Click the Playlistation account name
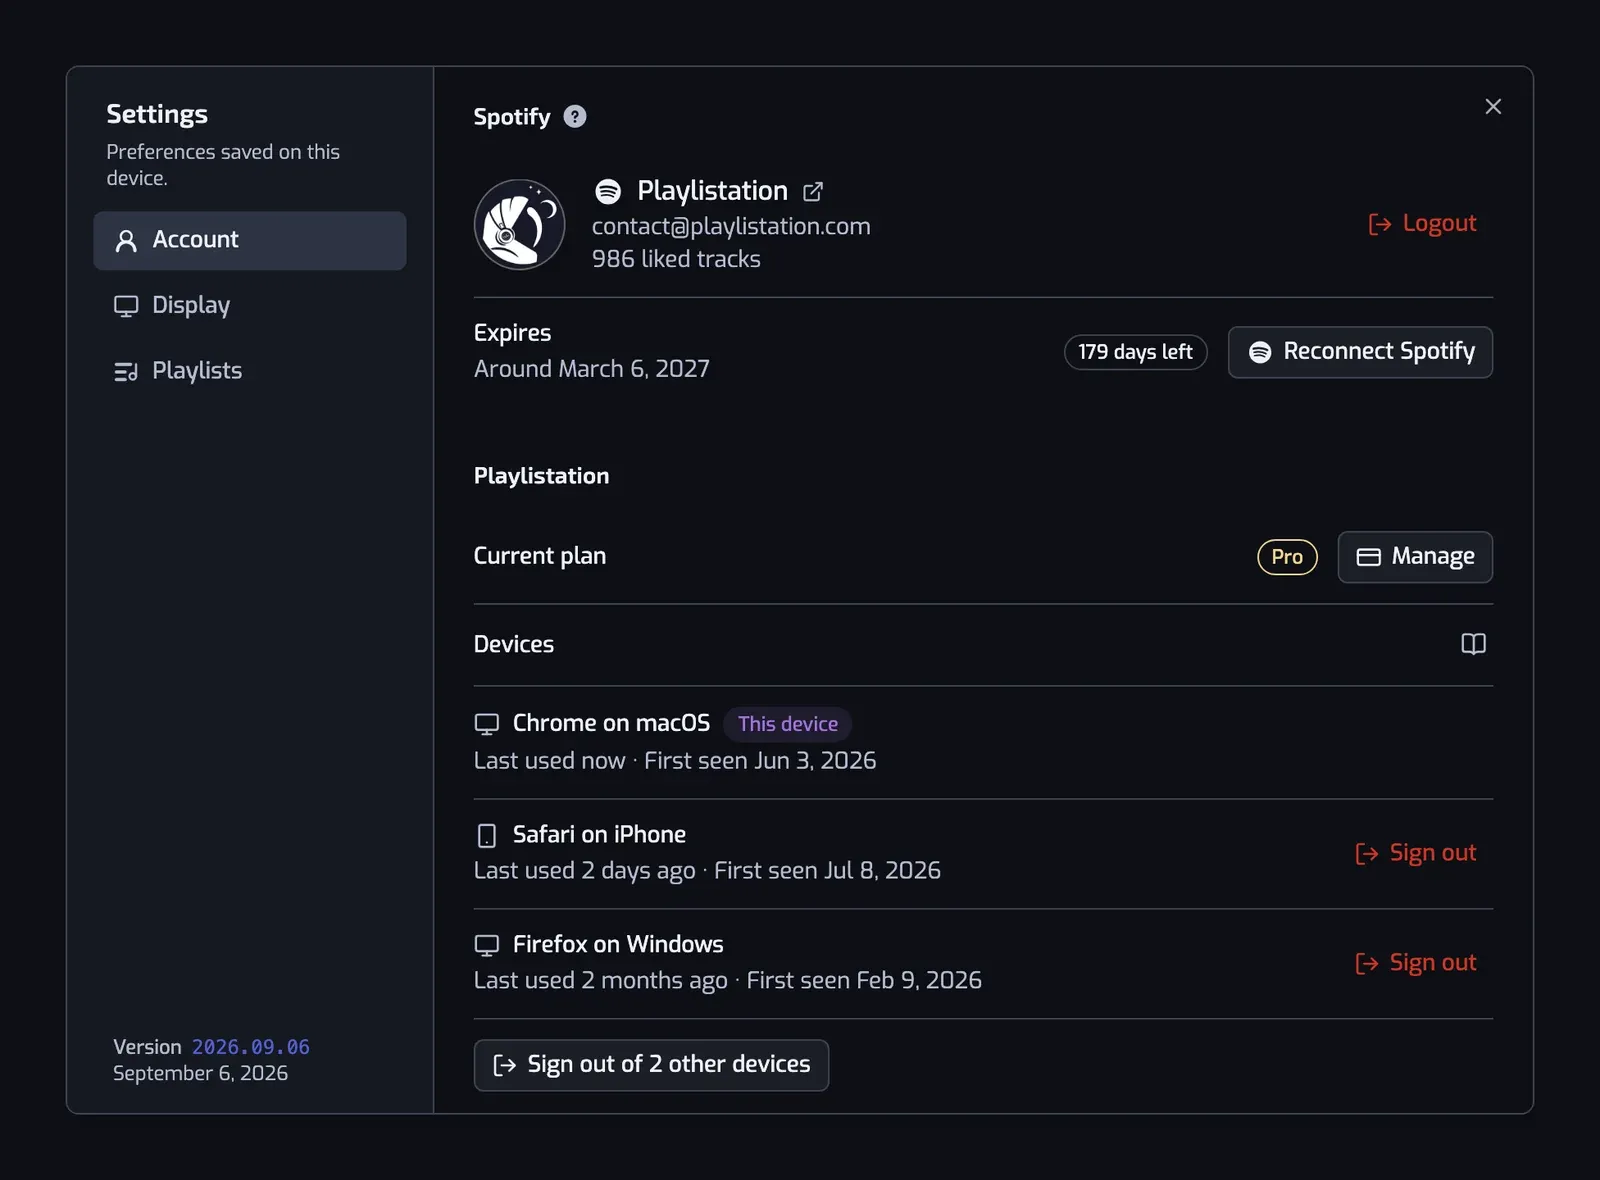Image resolution: width=1600 pixels, height=1180 pixels. [712, 191]
